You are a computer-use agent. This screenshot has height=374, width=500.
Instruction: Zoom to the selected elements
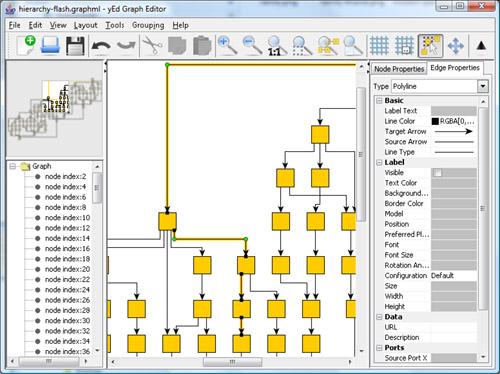click(328, 46)
